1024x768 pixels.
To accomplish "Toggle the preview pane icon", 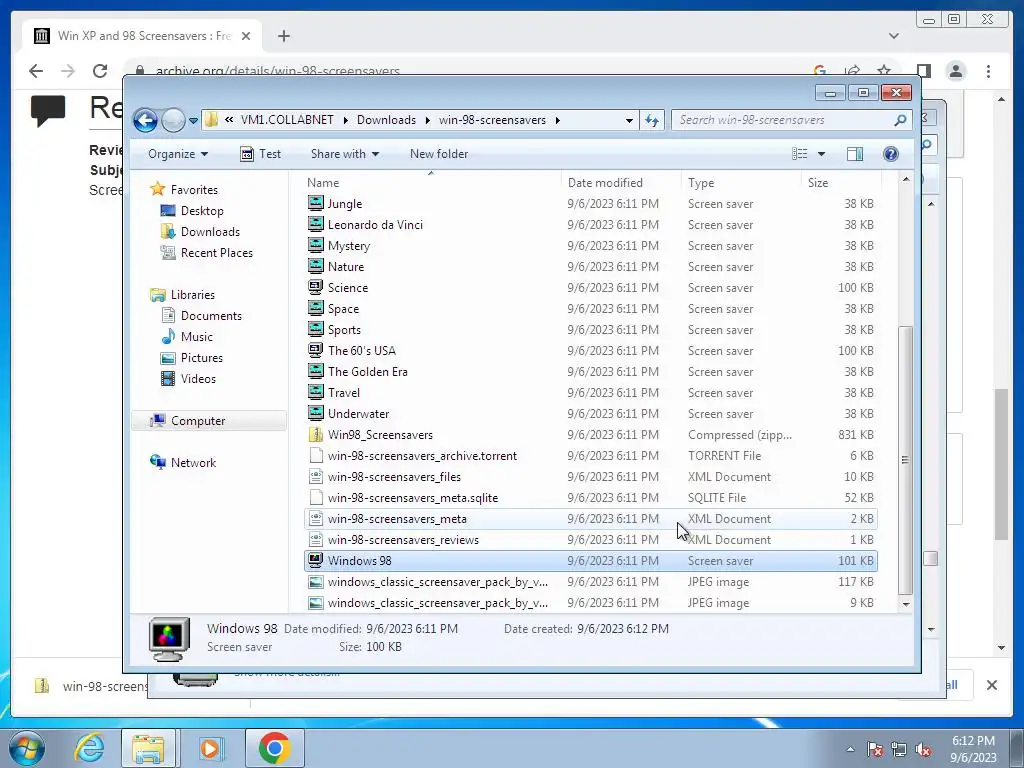I will (x=854, y=154).
